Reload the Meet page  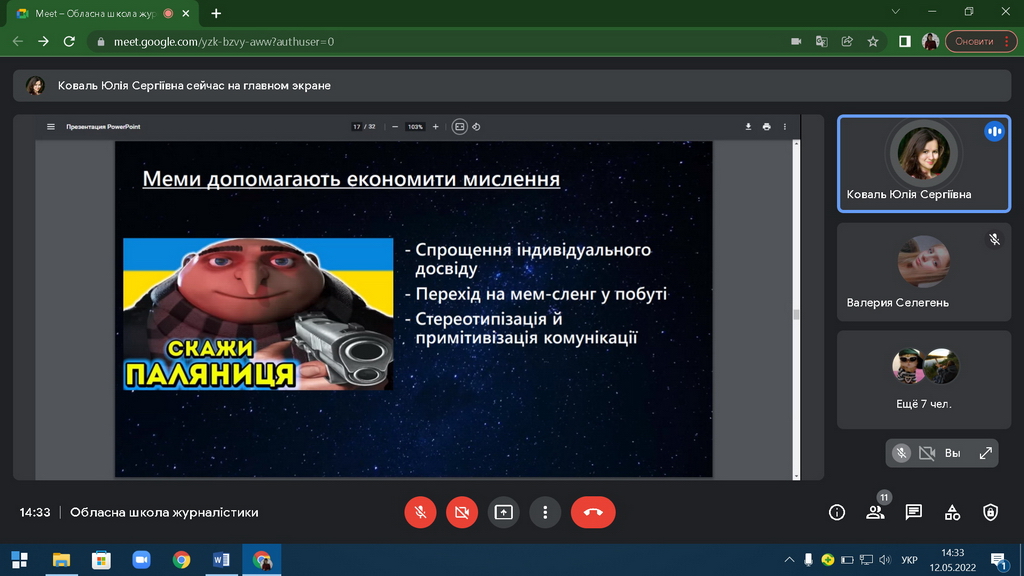point(69,41)
